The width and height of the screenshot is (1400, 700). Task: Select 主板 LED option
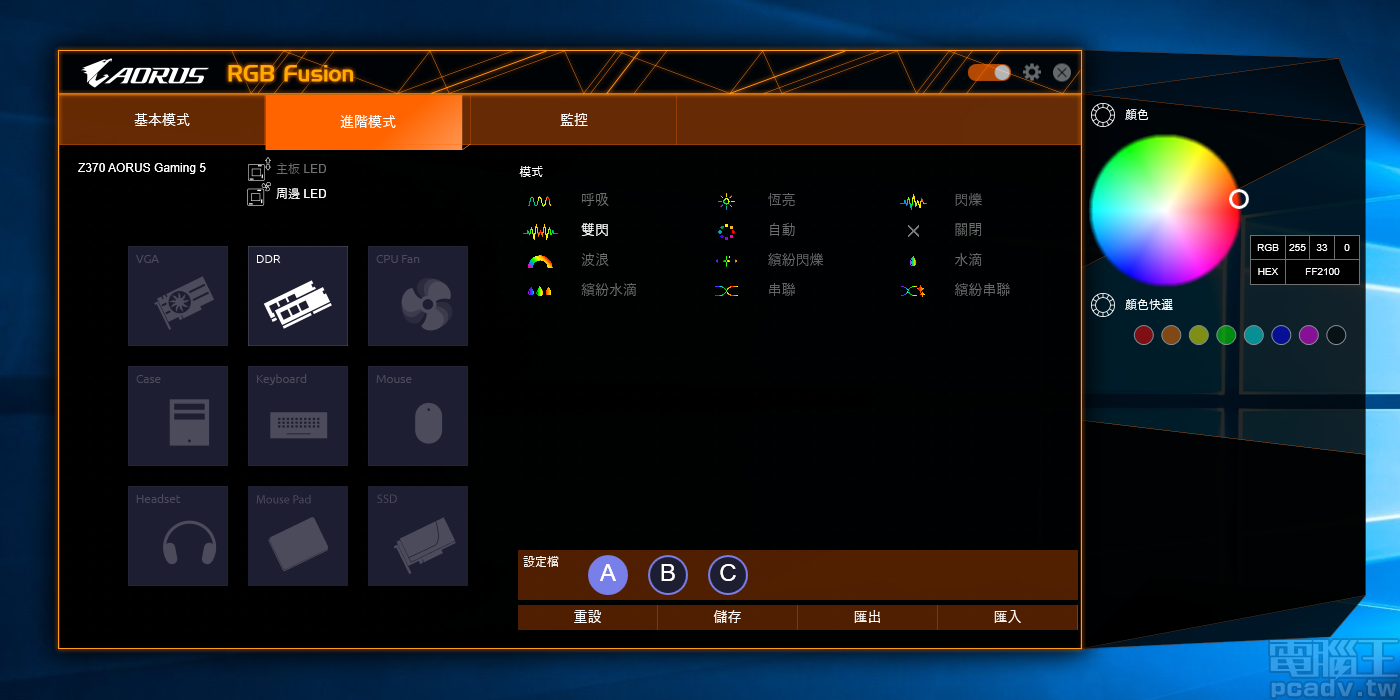[x=301, y=169]
